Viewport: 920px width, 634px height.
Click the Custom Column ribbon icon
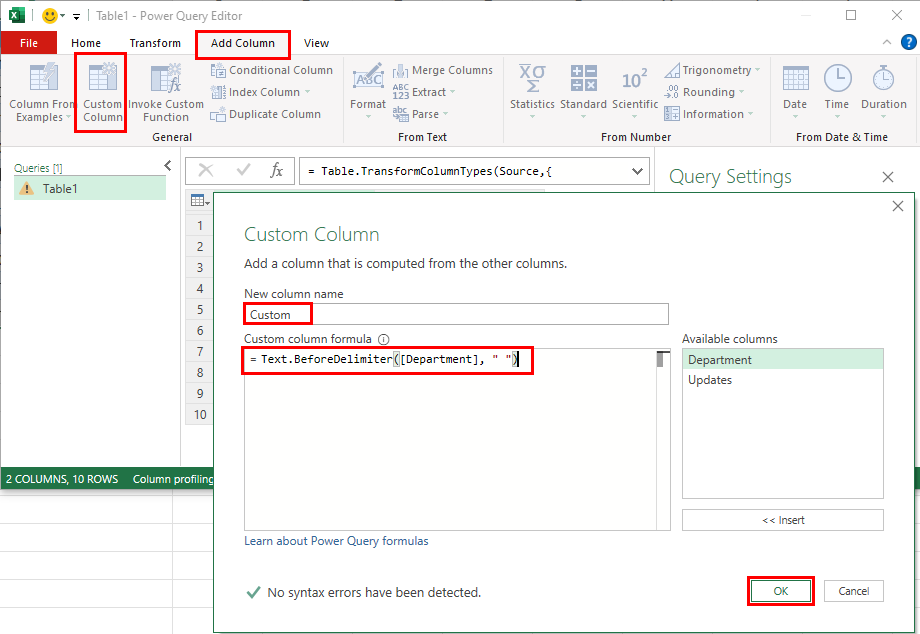(x=102, y=77)
